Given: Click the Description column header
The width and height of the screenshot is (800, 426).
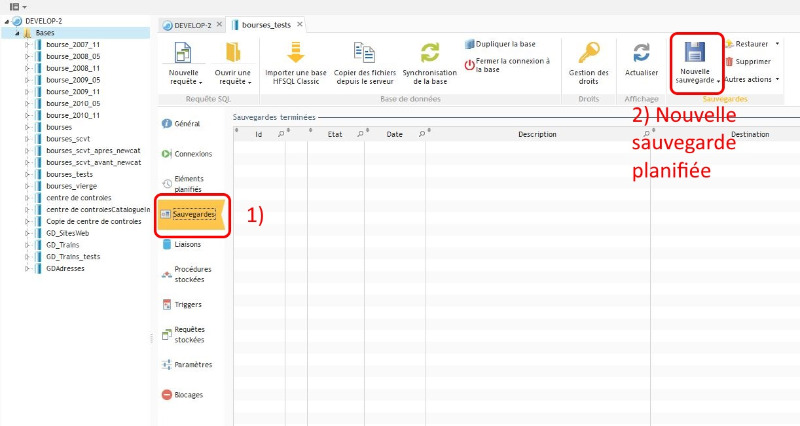Looking at the screenshot, I should coord(537,134).
